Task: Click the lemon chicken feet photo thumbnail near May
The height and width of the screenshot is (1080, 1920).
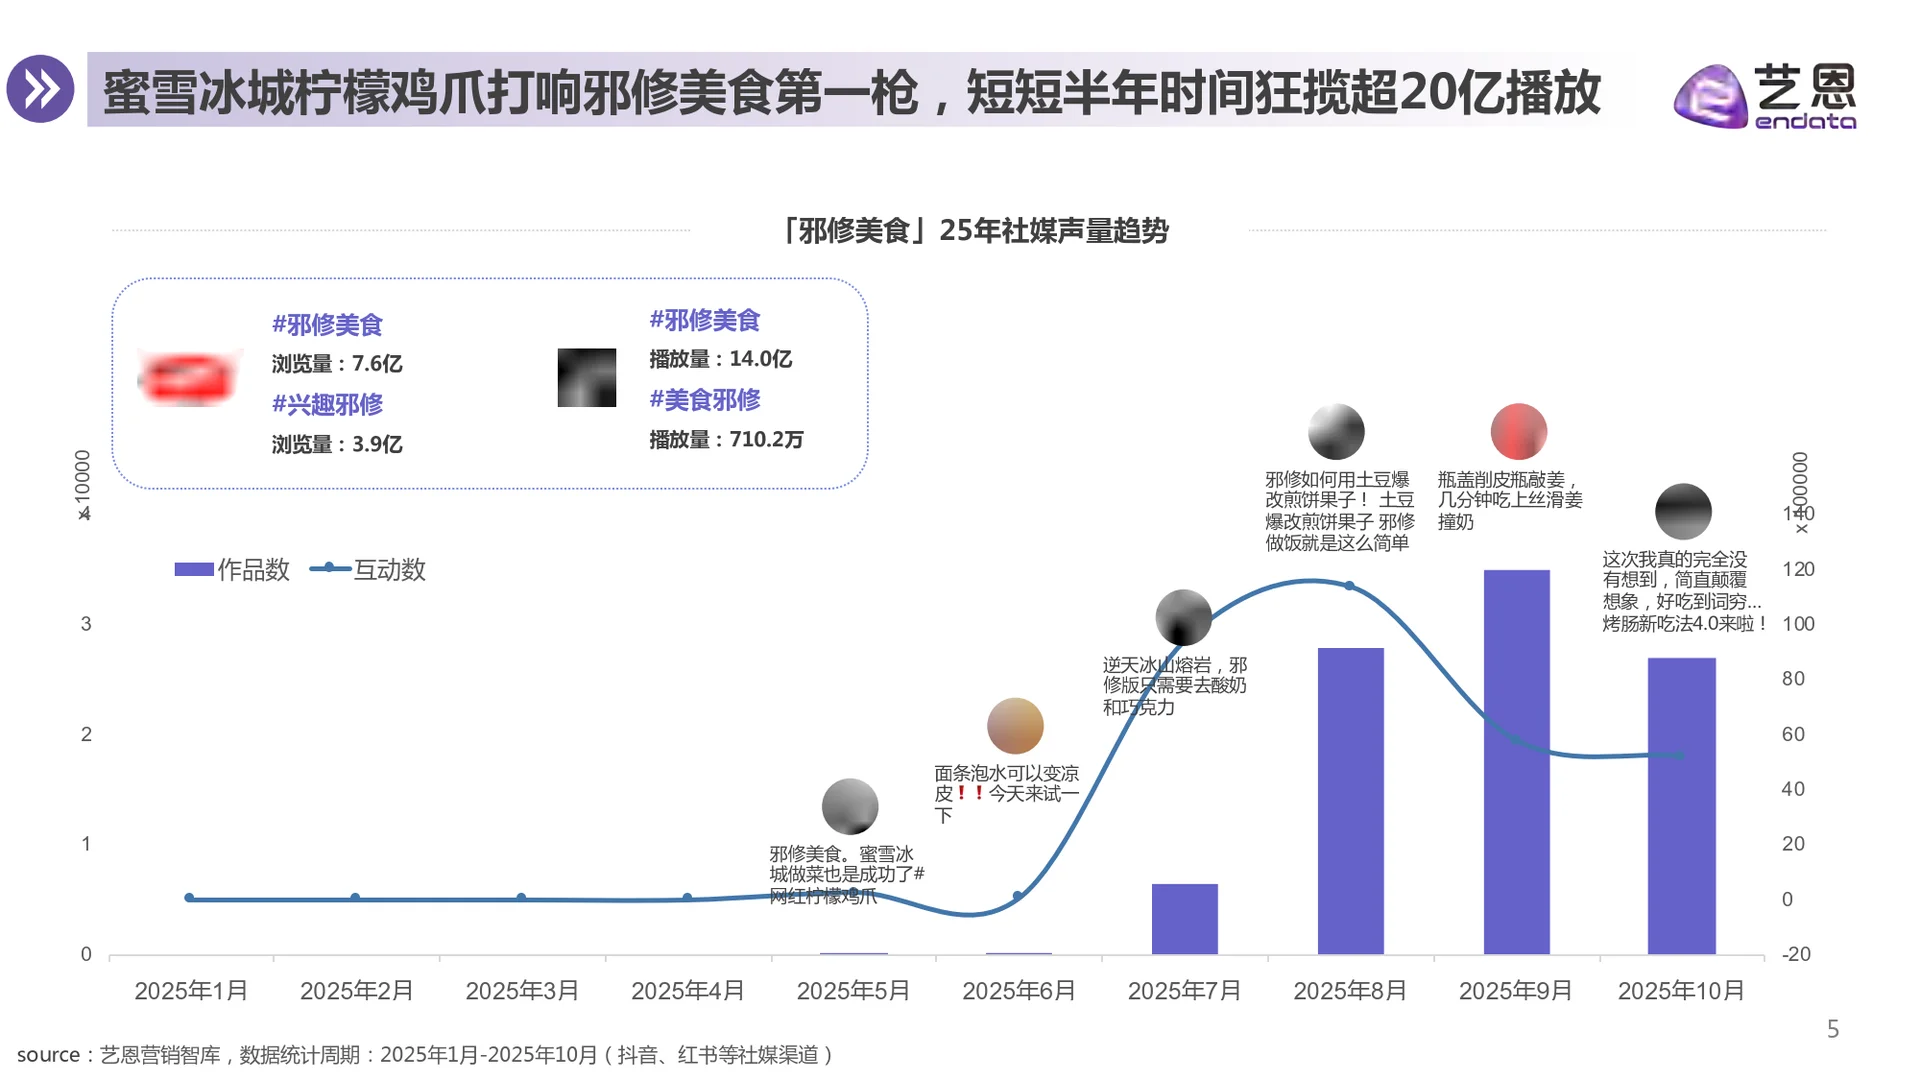Action: tap(849, 806)
